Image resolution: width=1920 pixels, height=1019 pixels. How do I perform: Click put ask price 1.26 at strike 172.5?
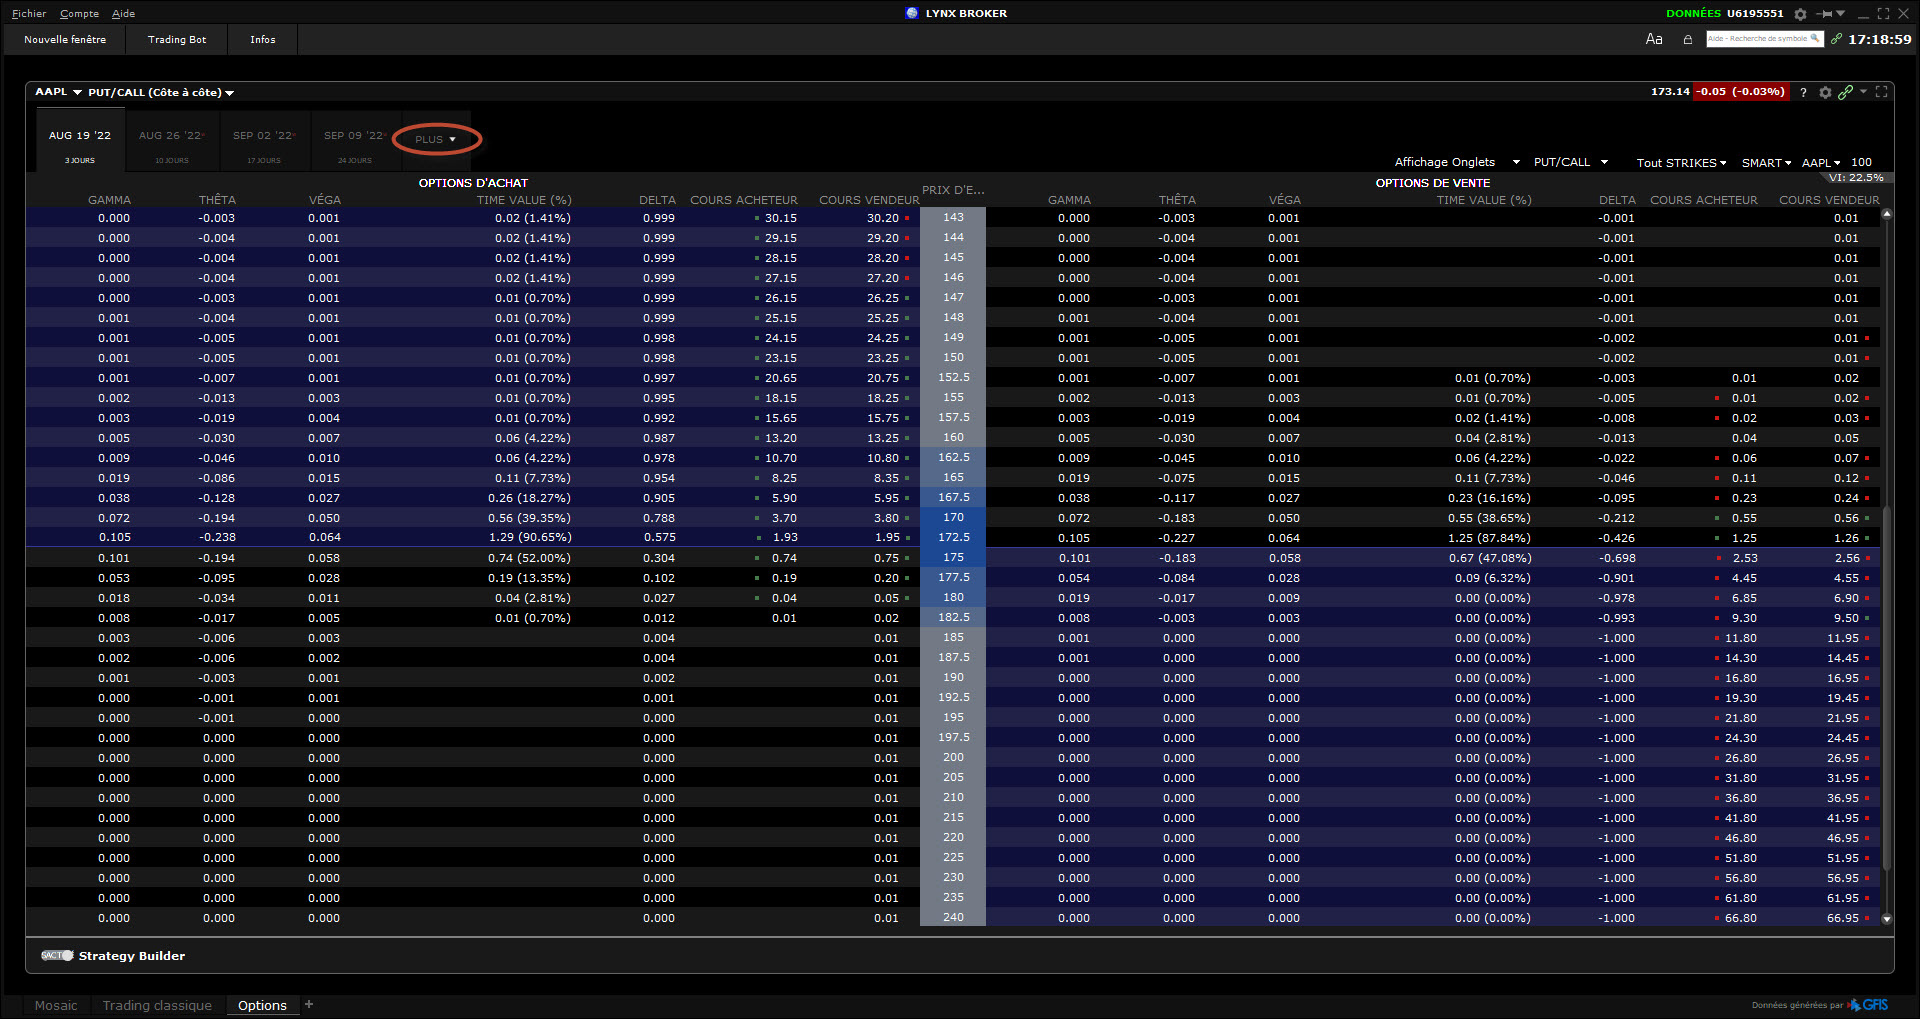(1847, 538)
